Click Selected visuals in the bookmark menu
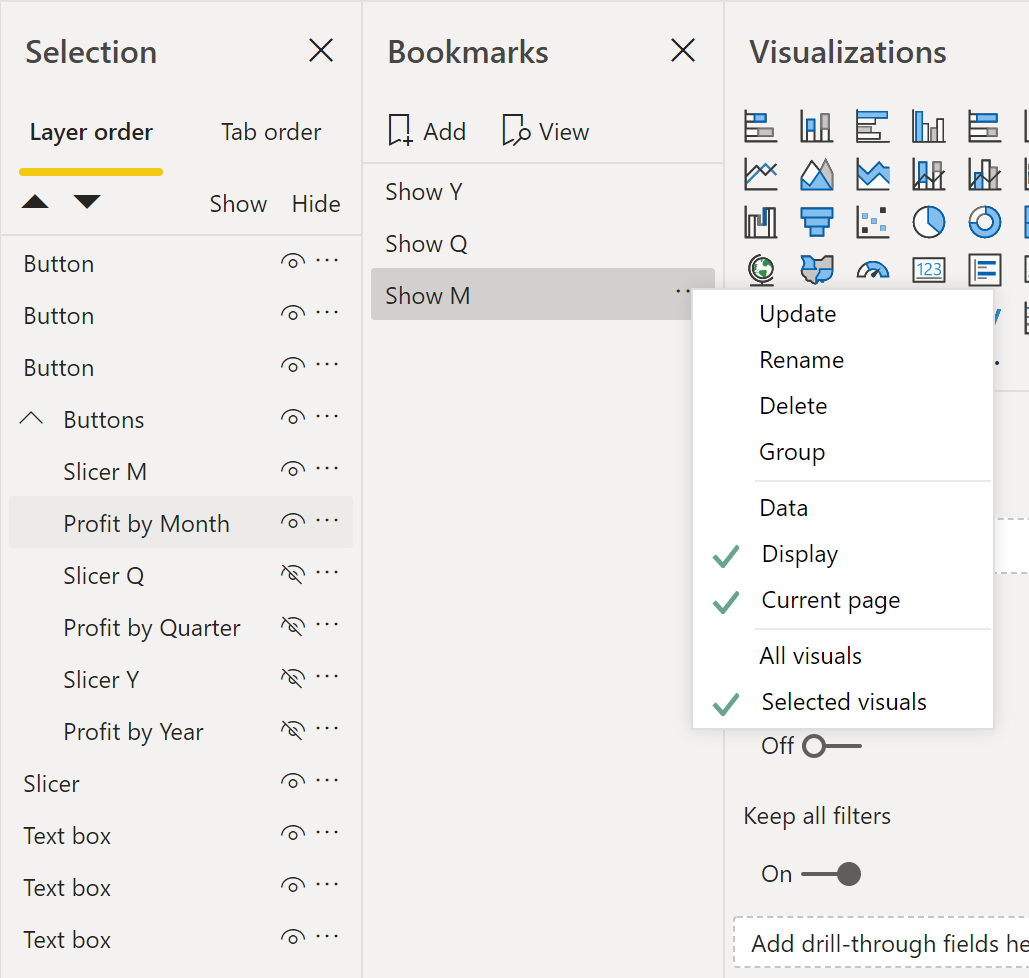Image resolution: width=1029 pixels, height=978 pixels. (843, 702)
